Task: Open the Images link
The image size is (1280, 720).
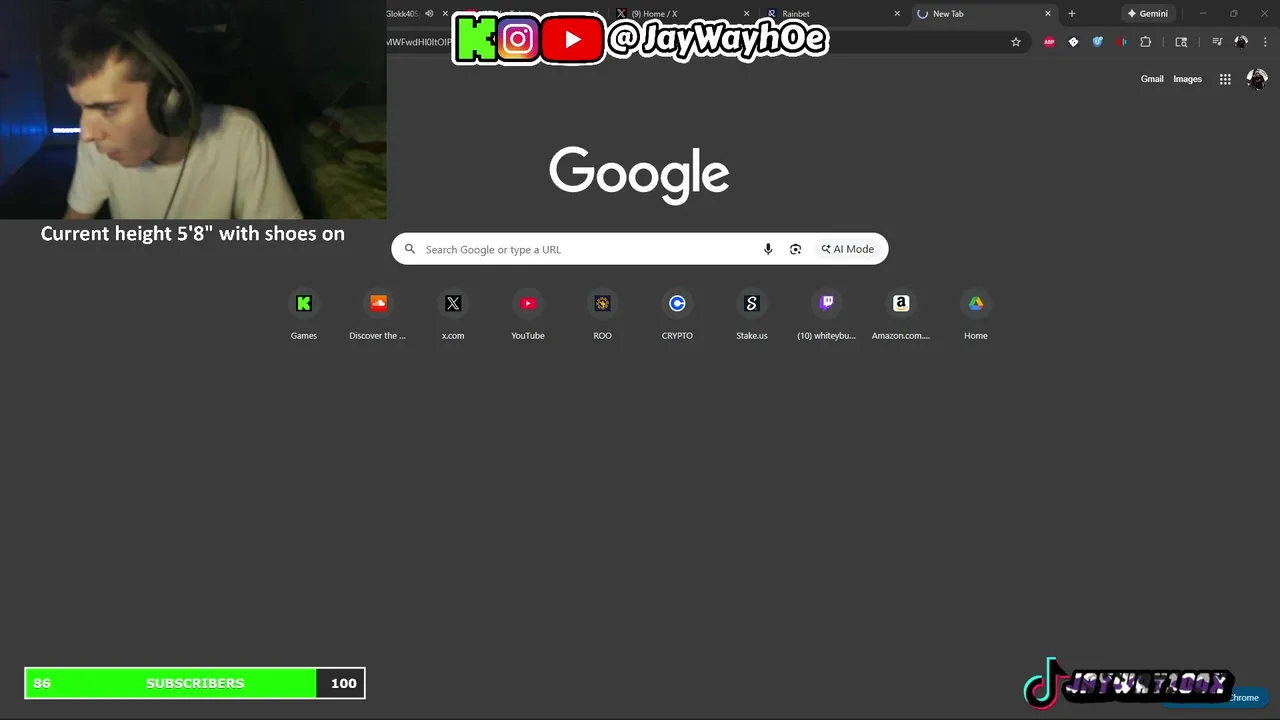Action: click(x=1187, y=79)
